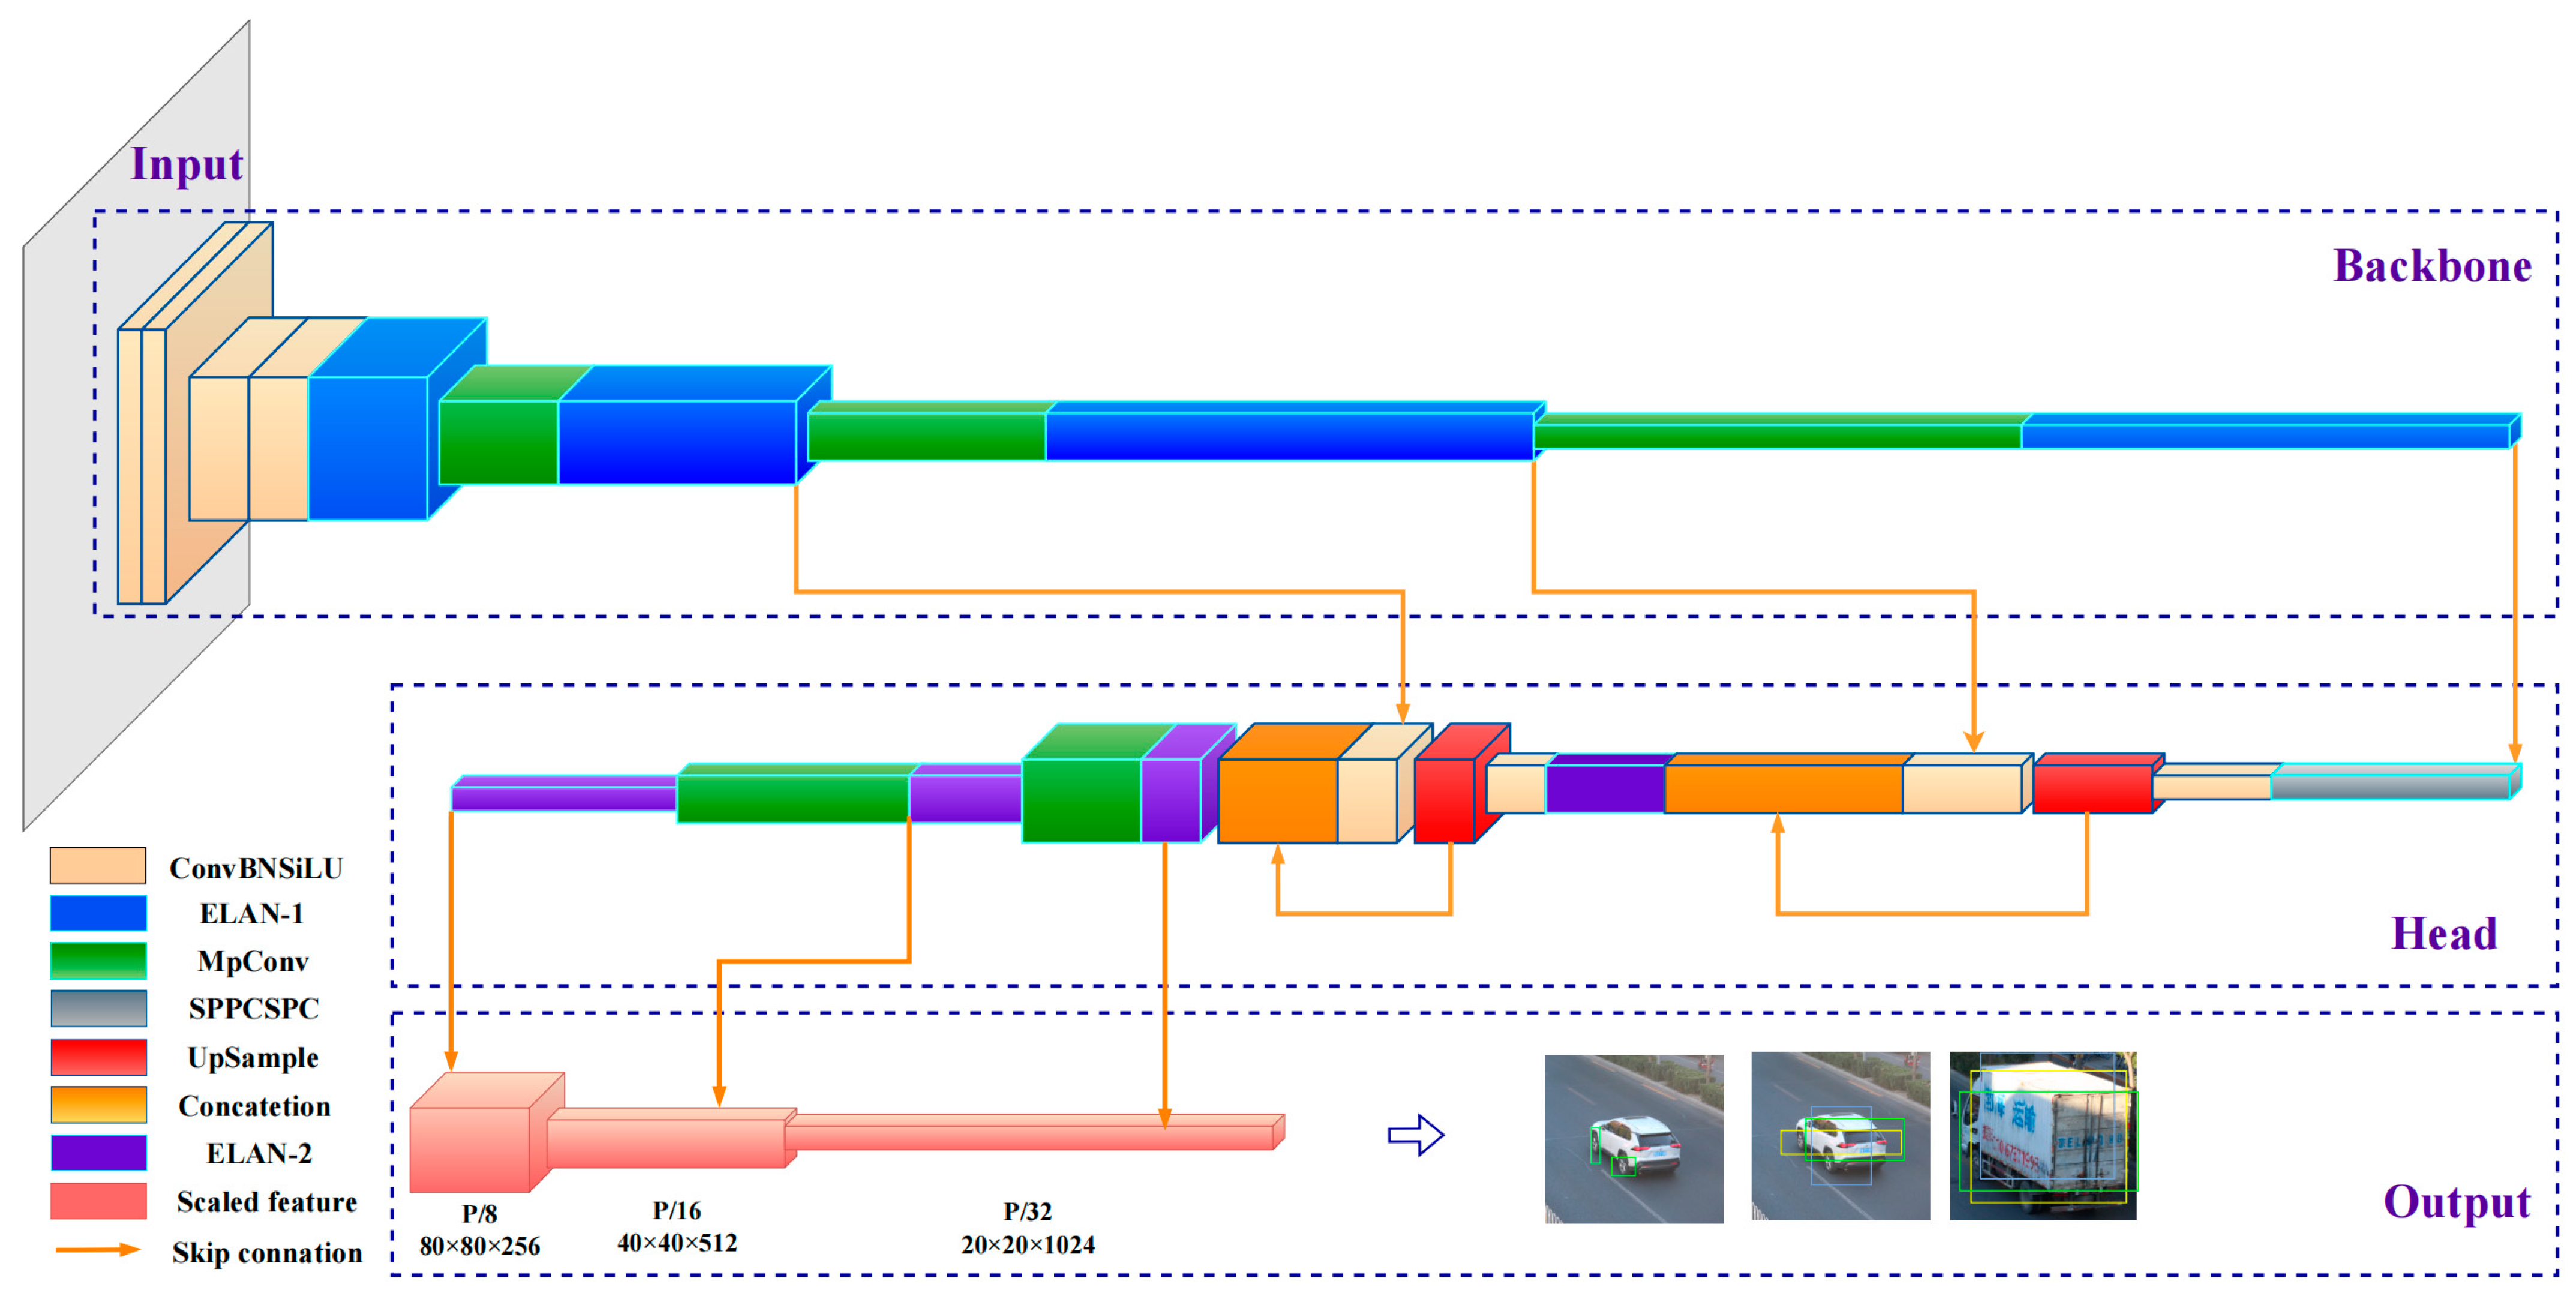Click the green MpConv legend swatch
2576x1296 pixels.
[98, 961]
